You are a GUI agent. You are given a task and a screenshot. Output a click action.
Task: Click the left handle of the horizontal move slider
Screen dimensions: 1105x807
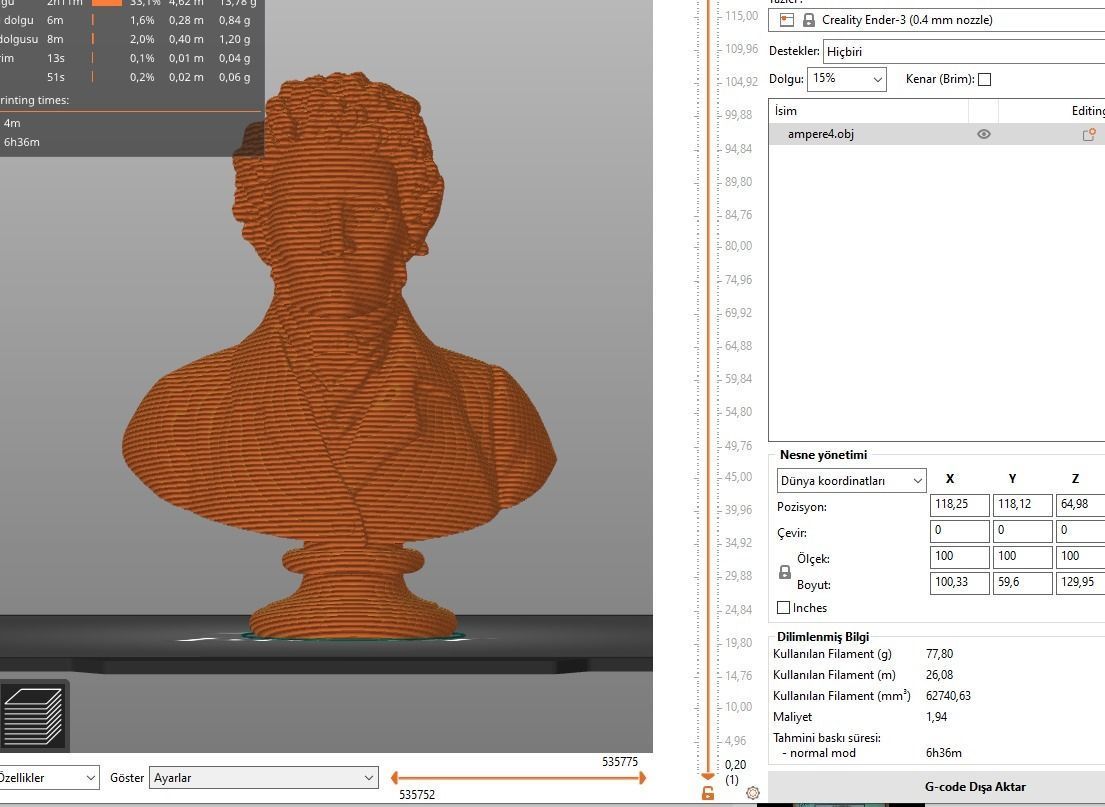tap(395, 778)
